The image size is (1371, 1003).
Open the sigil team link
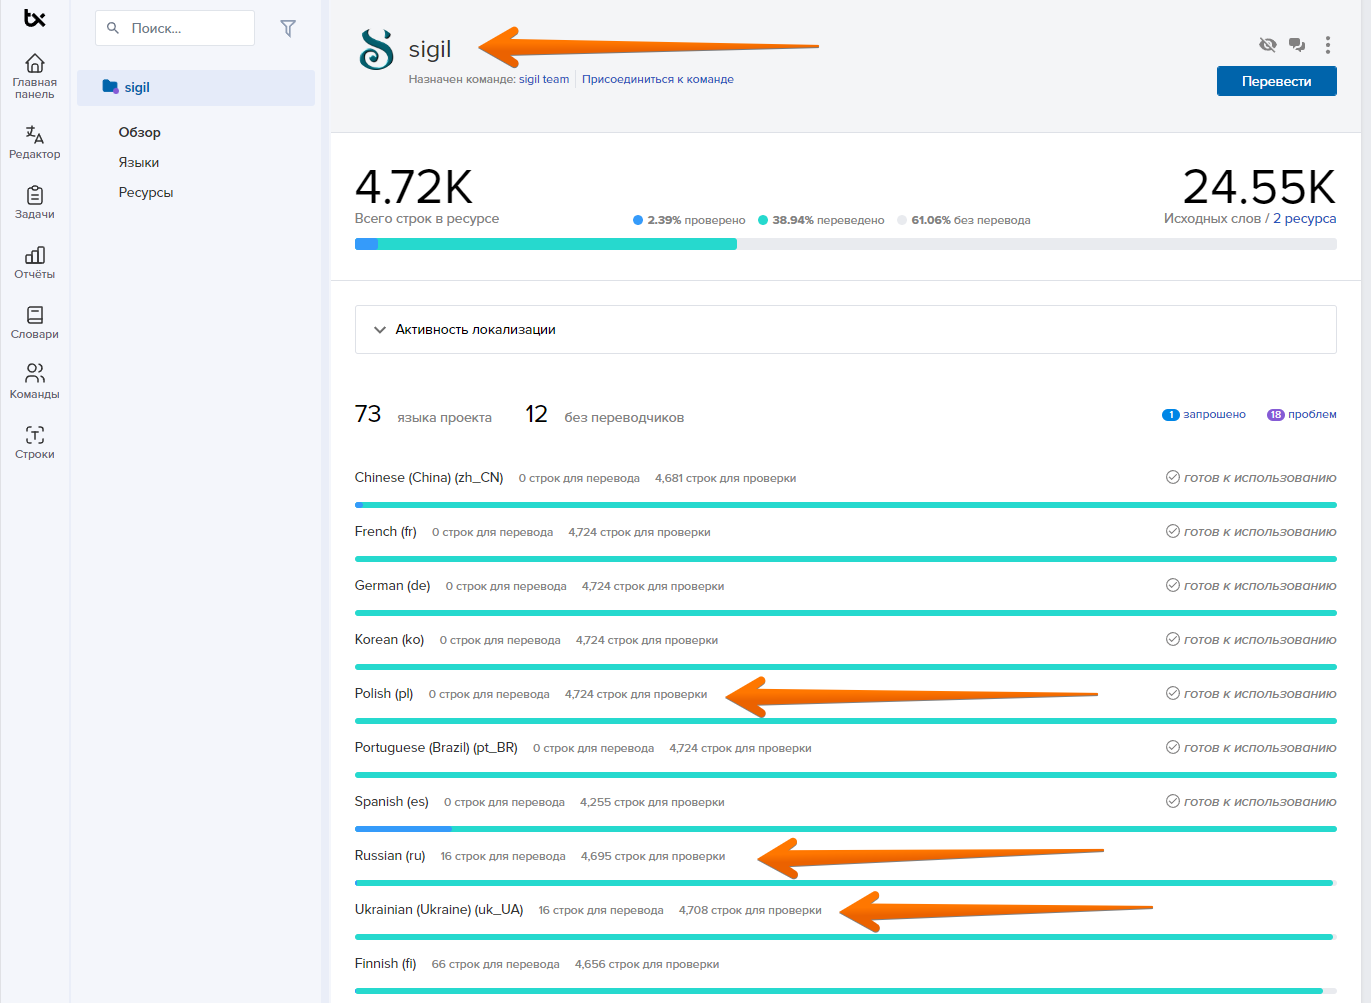[x=544, y=79]
